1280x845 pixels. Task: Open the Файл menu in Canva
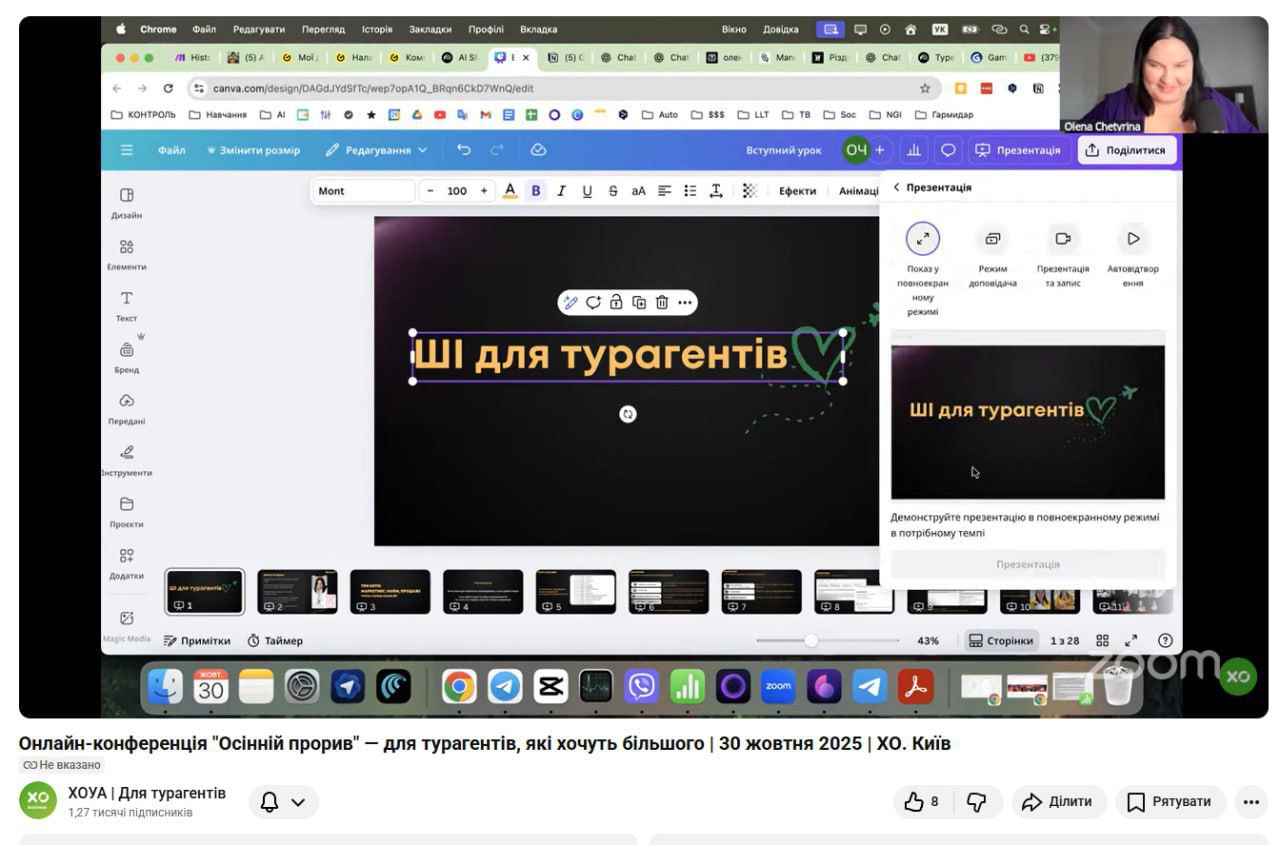pos(170,150)
